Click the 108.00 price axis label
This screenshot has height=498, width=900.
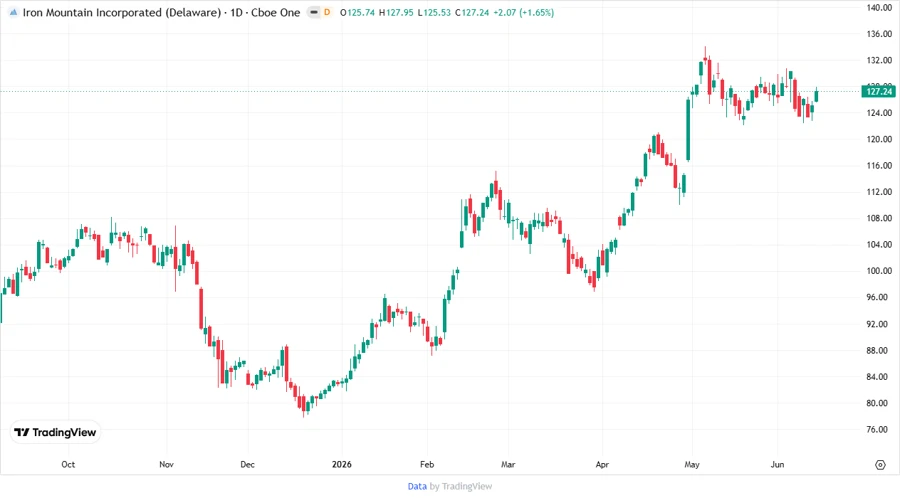tap(879, 219)
